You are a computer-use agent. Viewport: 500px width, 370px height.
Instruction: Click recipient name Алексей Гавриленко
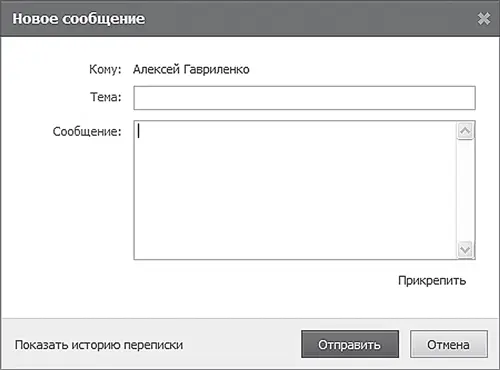click(191, 69)
